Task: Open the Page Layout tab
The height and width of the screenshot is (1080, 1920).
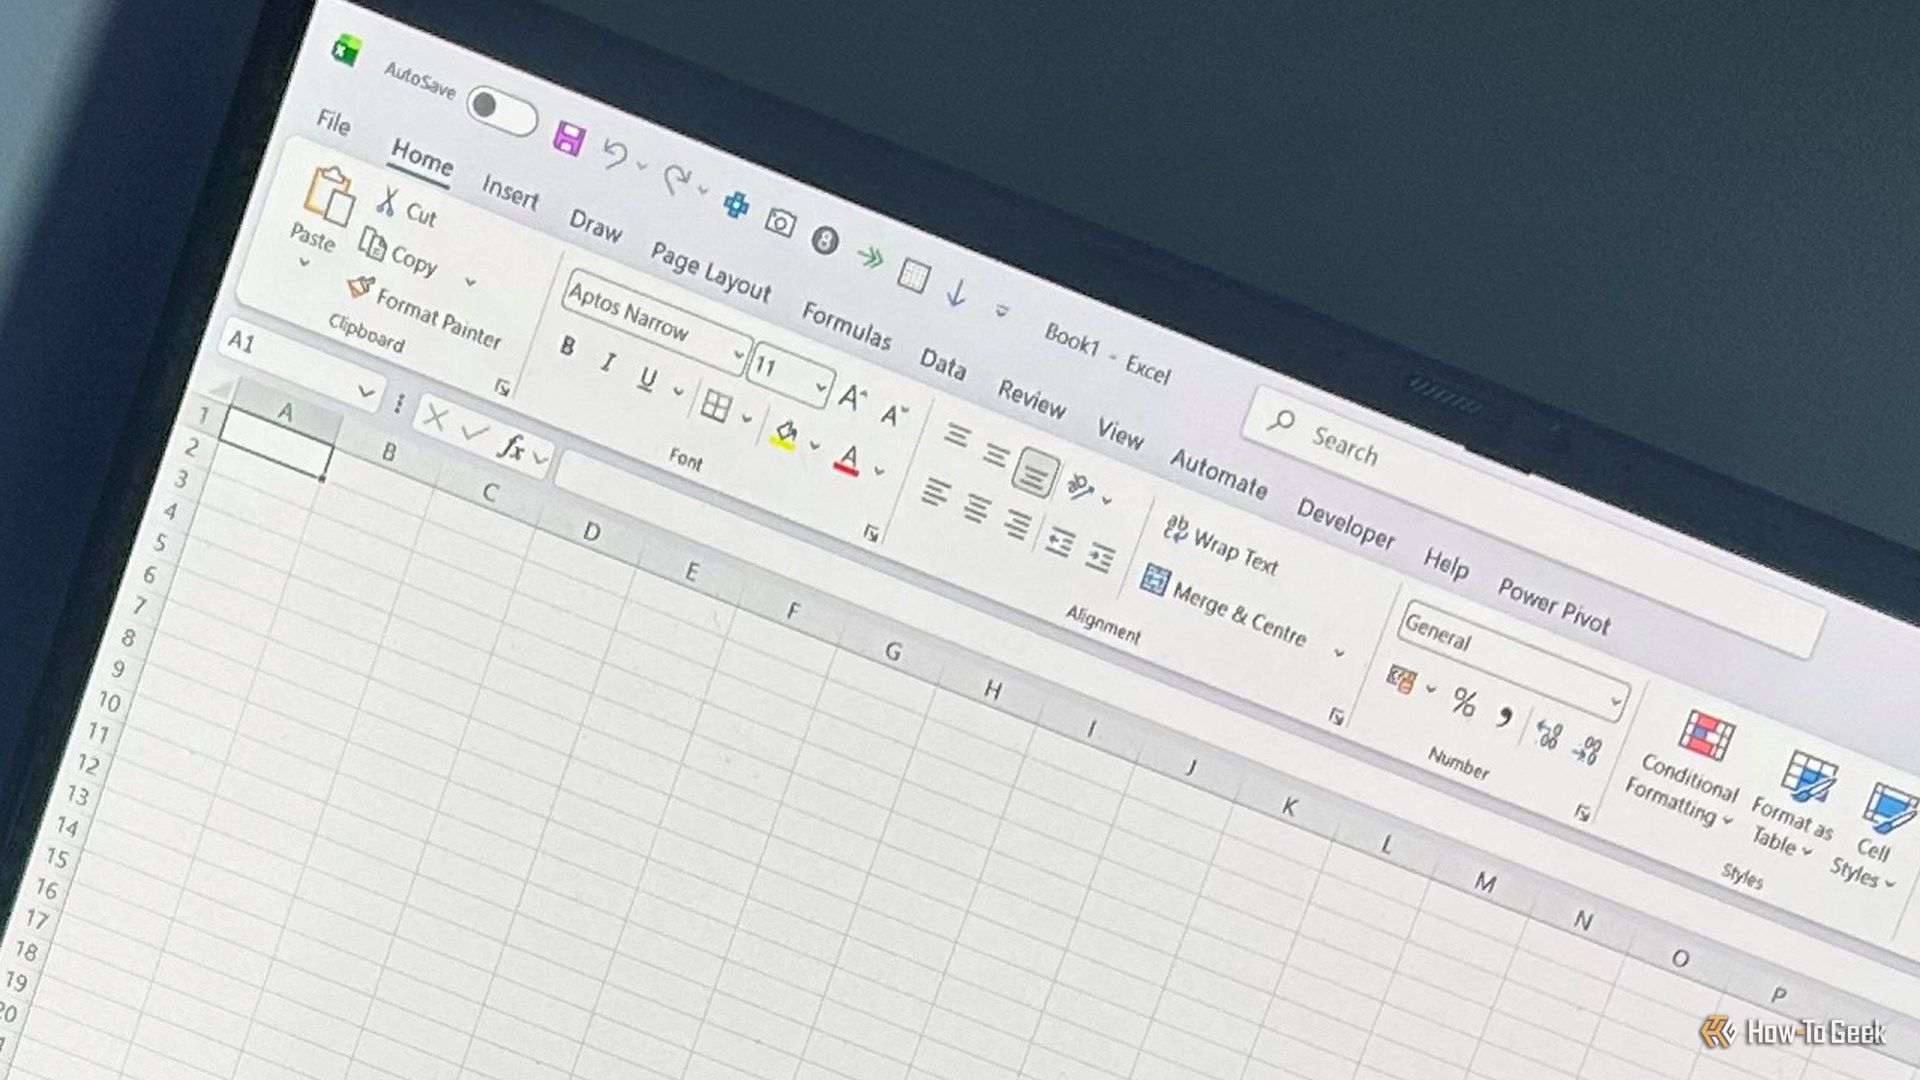Action: pos(711,272)
